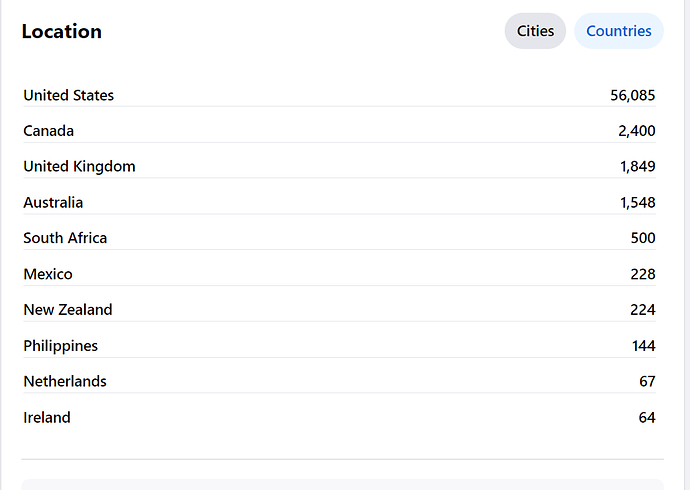Select Ireland in the list
The height and width of the screenshot is (490, 690).
point(47,417)
